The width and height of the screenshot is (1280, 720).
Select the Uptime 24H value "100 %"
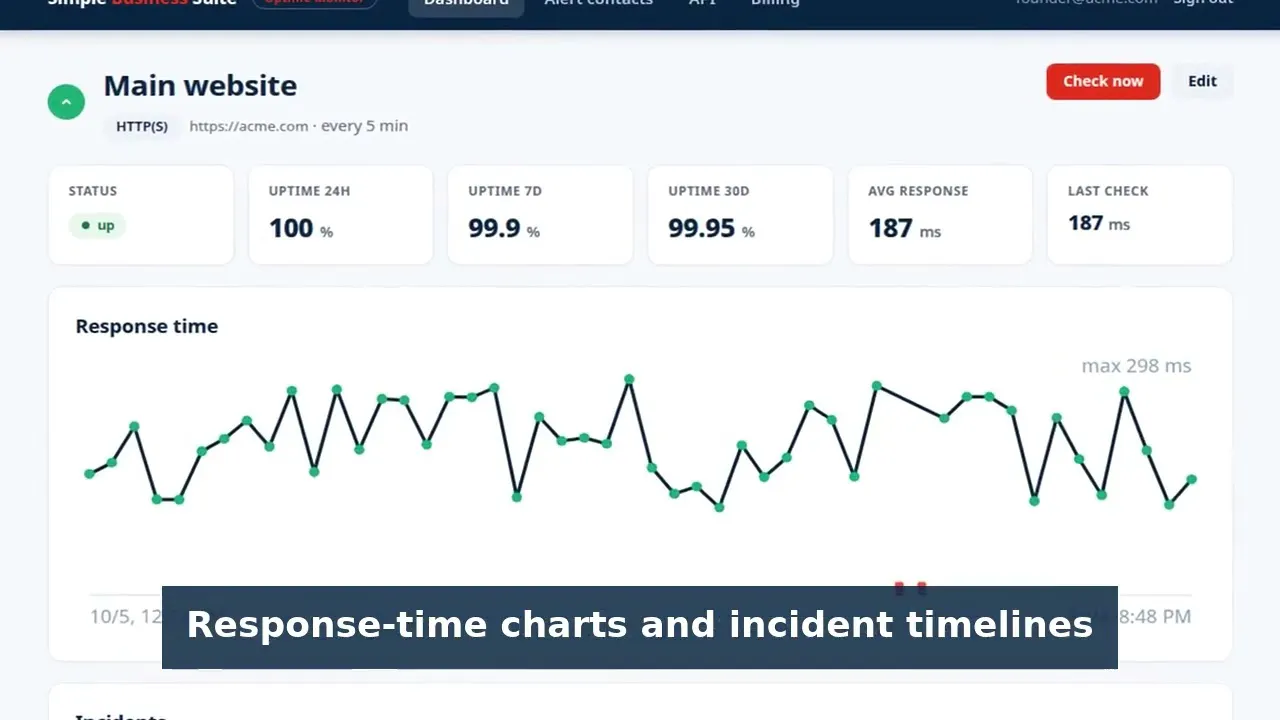pyautogui.click(x=301, y=229)
